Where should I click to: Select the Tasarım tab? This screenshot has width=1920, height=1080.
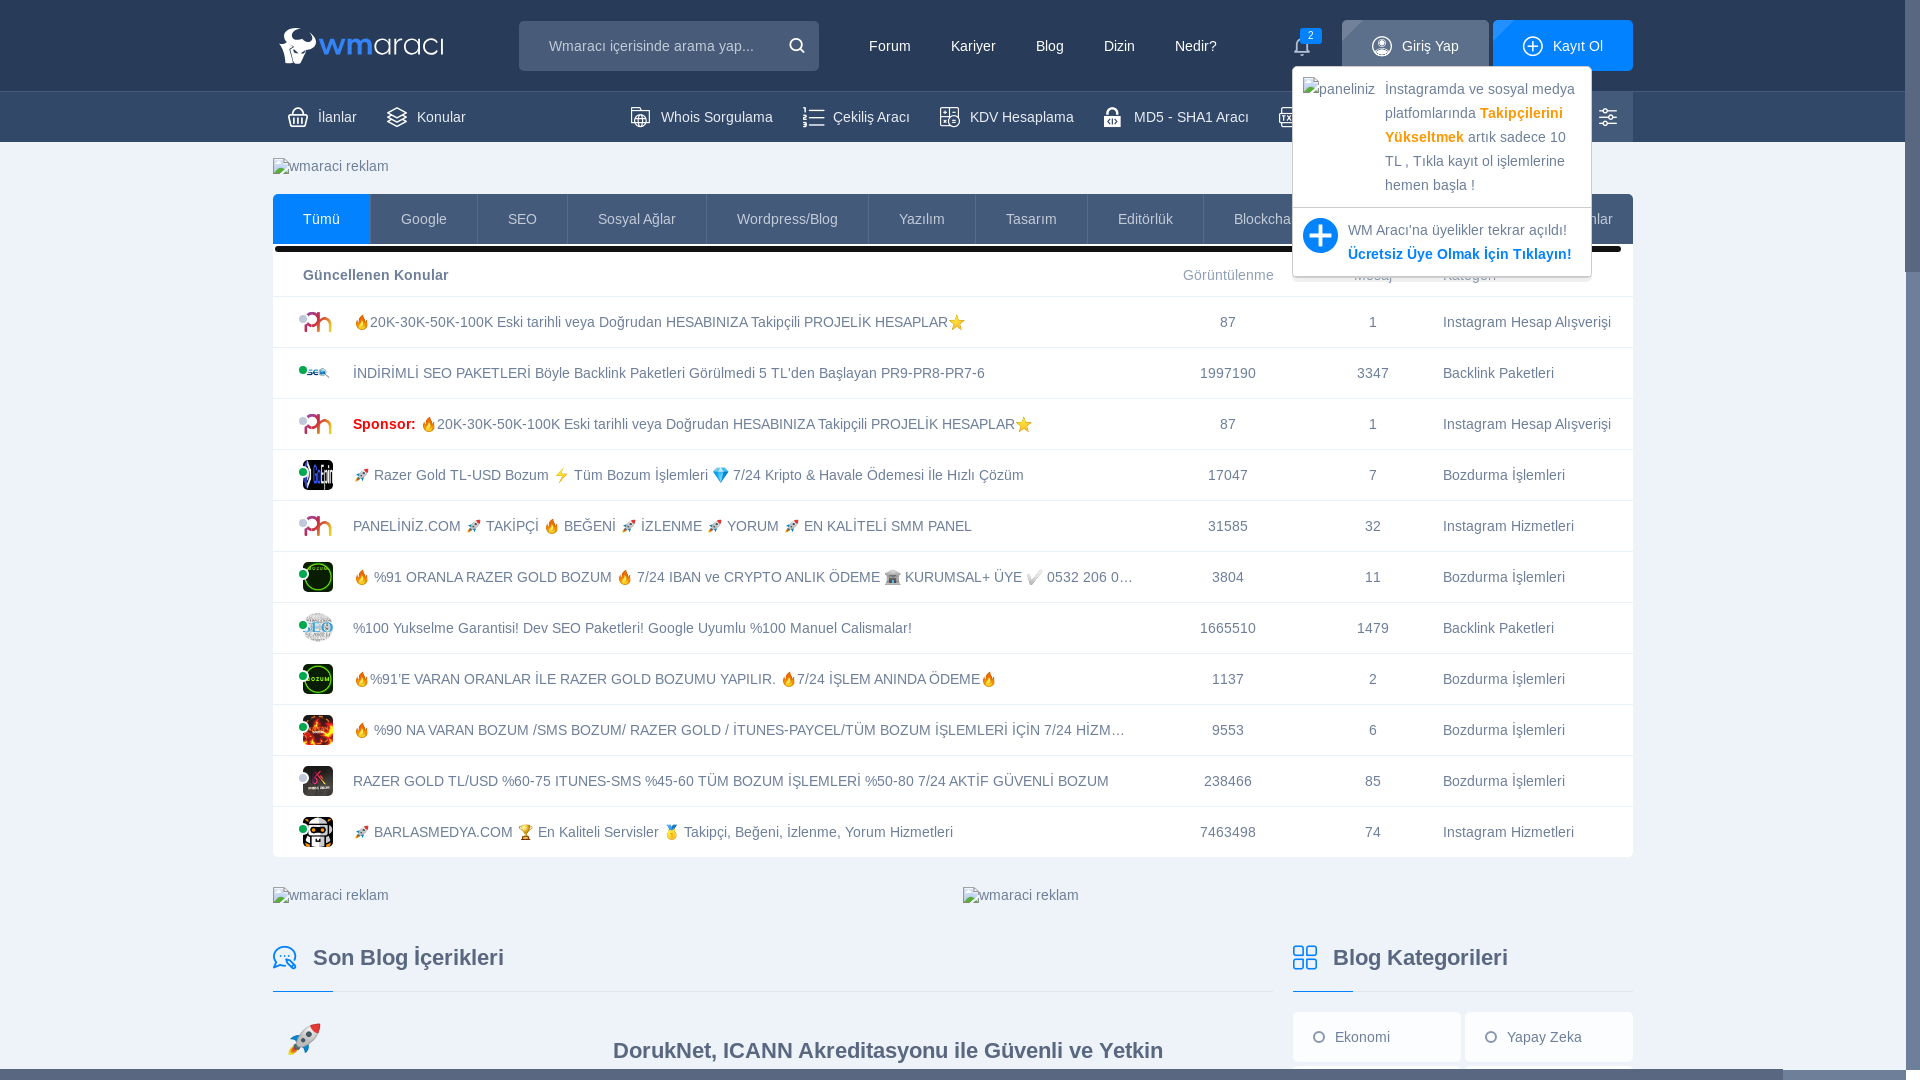point(1031,219)
